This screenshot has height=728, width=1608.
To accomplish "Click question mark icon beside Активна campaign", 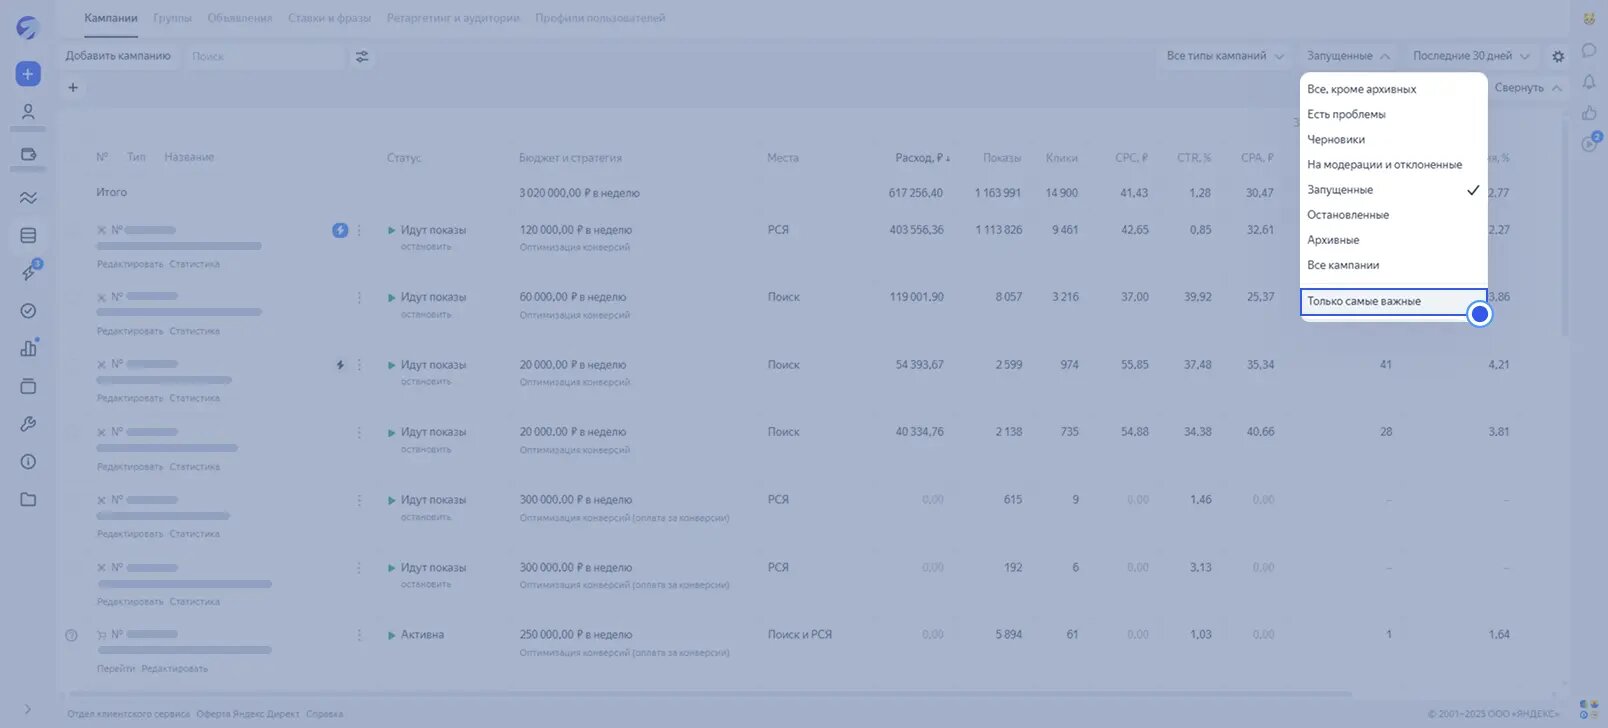I will (x=71, y=635).
